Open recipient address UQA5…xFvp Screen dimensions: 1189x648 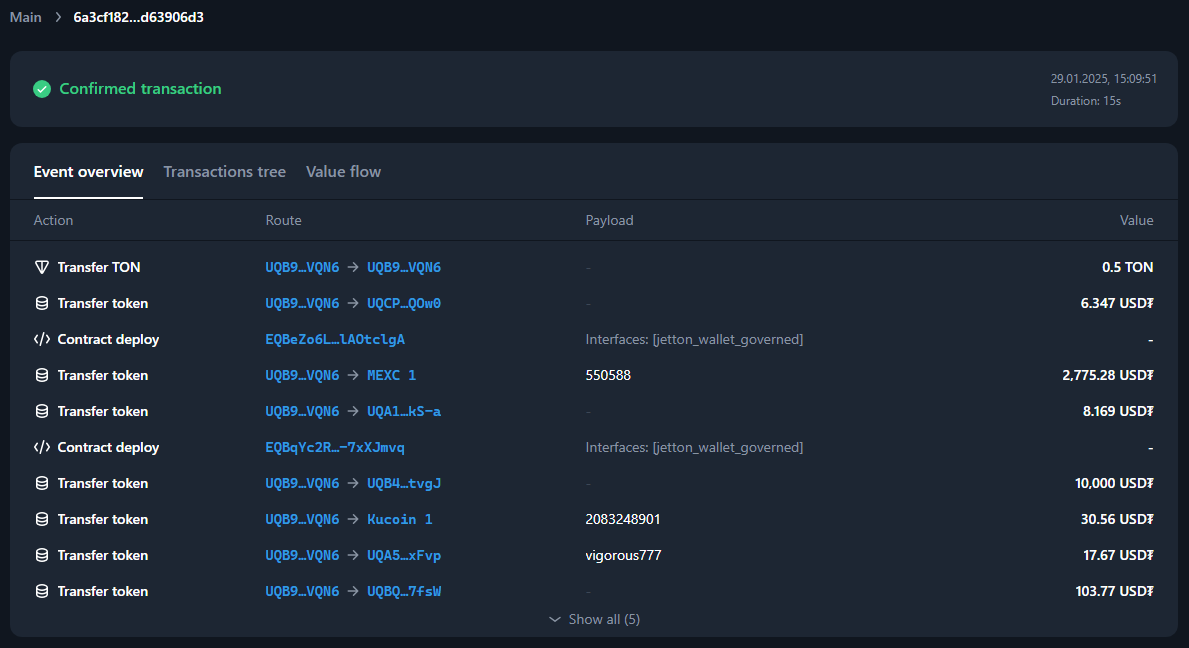pos(404,555)
